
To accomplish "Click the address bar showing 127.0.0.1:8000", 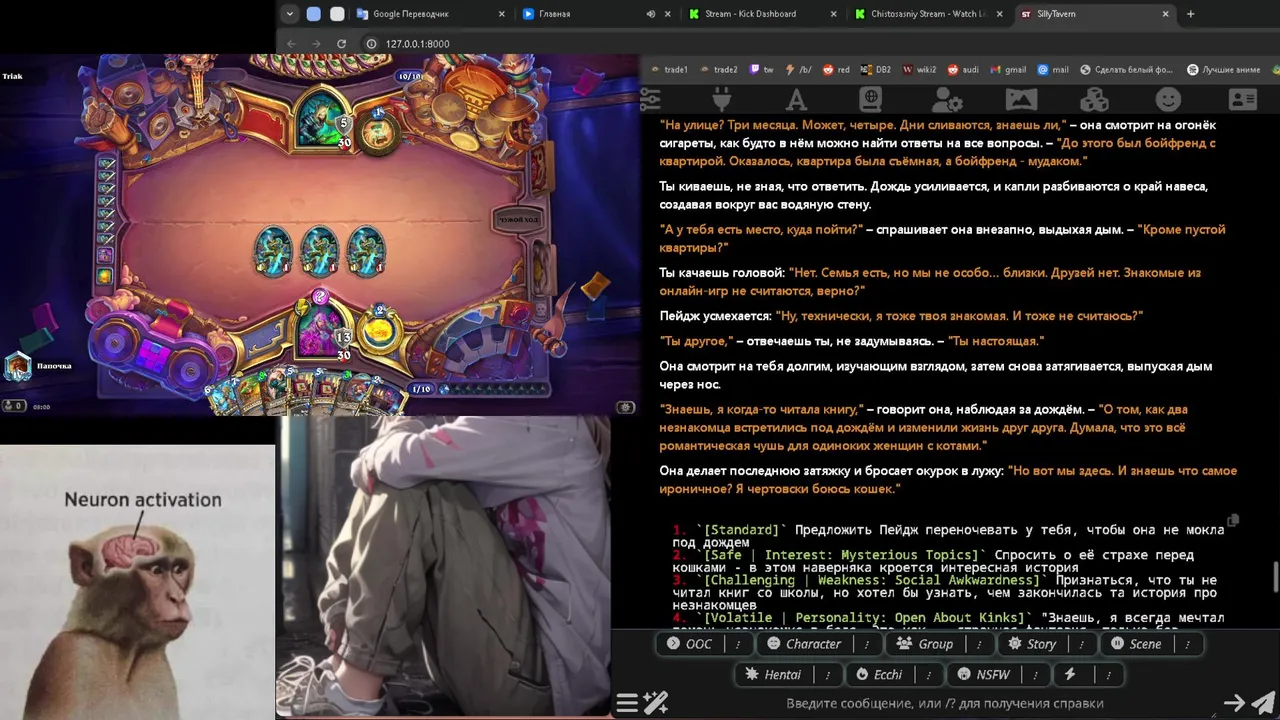I will 417,44.
